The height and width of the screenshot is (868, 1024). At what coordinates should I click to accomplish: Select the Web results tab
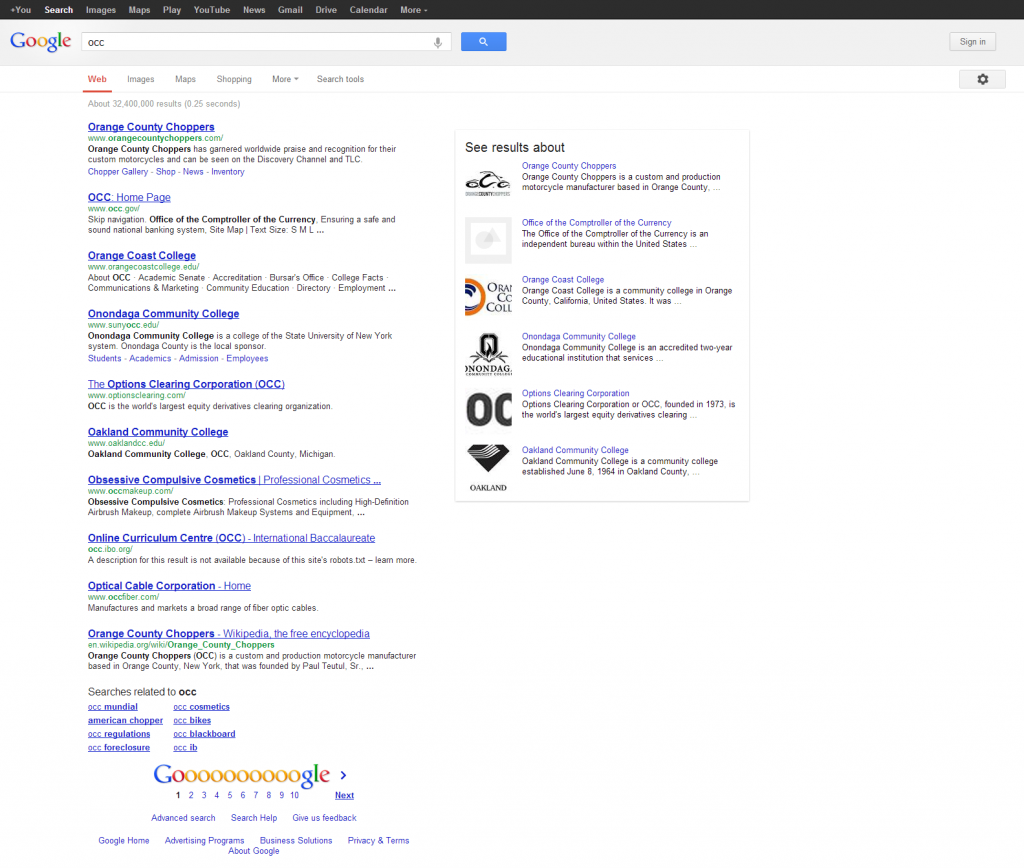pyautogui.click(x=97, y=79)
